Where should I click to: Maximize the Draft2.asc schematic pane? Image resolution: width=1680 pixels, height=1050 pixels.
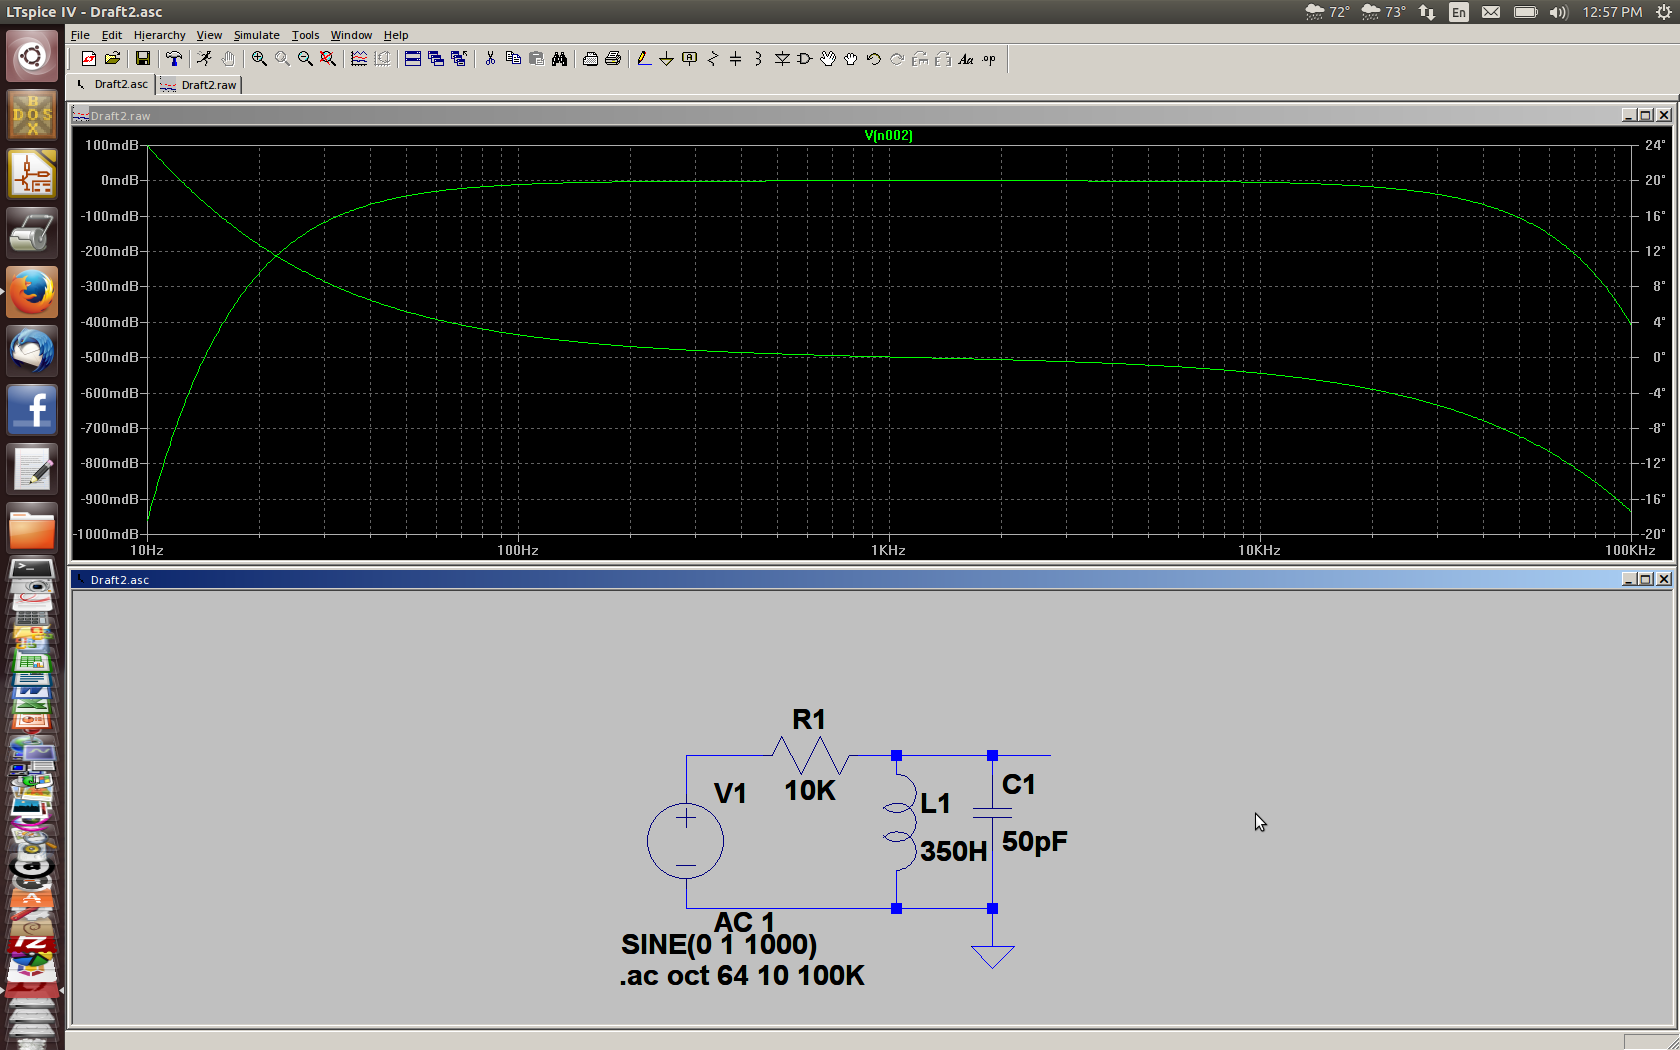pos(1646,579)
